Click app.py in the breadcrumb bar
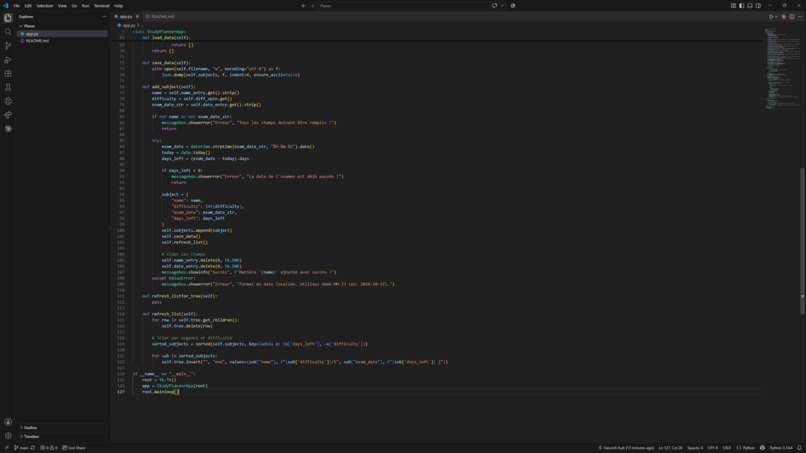Screen dimensions: 806x453 click(x=127, y=25)
